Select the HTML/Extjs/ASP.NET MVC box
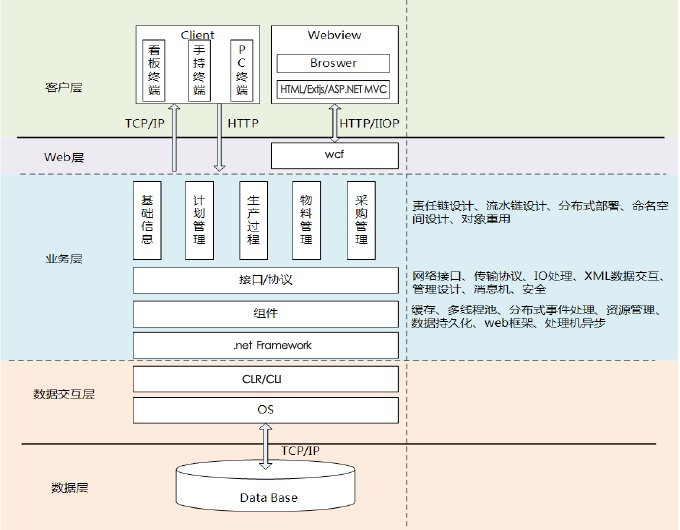The height and width of the screenshot is (530, 680). (x=333, y=91)
